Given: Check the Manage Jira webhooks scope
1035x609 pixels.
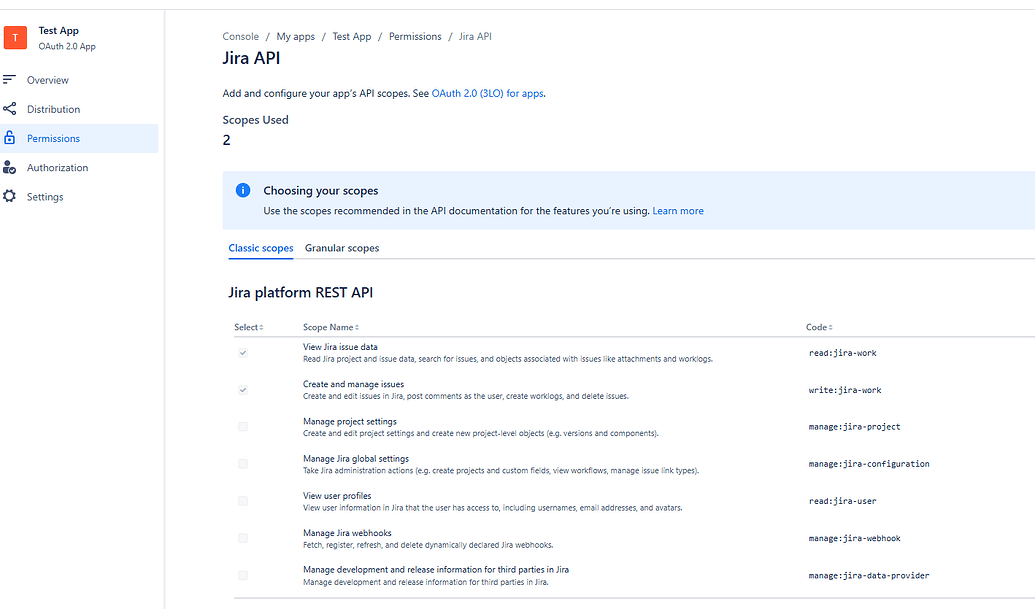Looking at the screenshot, I should (242, 538).
